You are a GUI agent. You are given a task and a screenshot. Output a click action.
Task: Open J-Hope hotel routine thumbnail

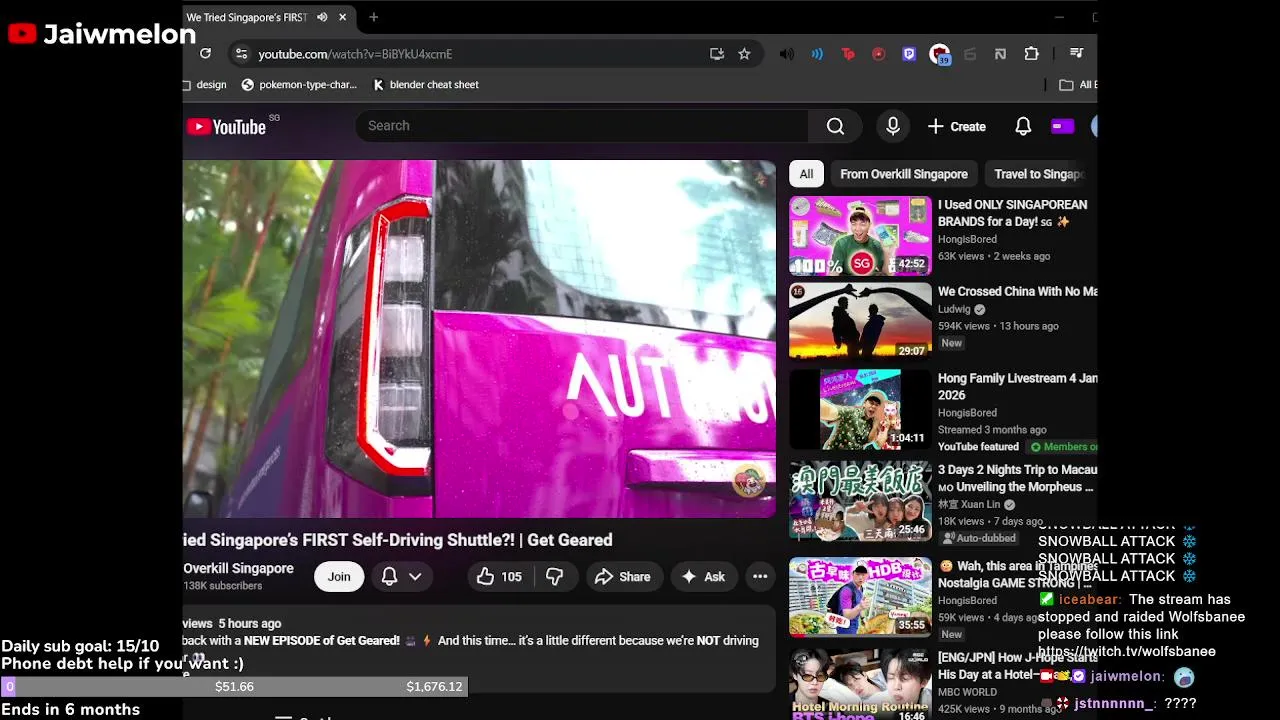pyautogui.click(x=860, y=685)
